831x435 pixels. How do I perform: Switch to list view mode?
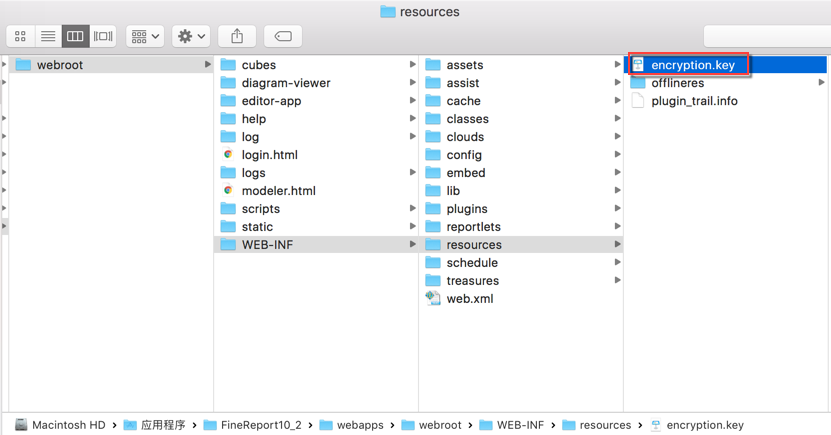click(48, 36)
